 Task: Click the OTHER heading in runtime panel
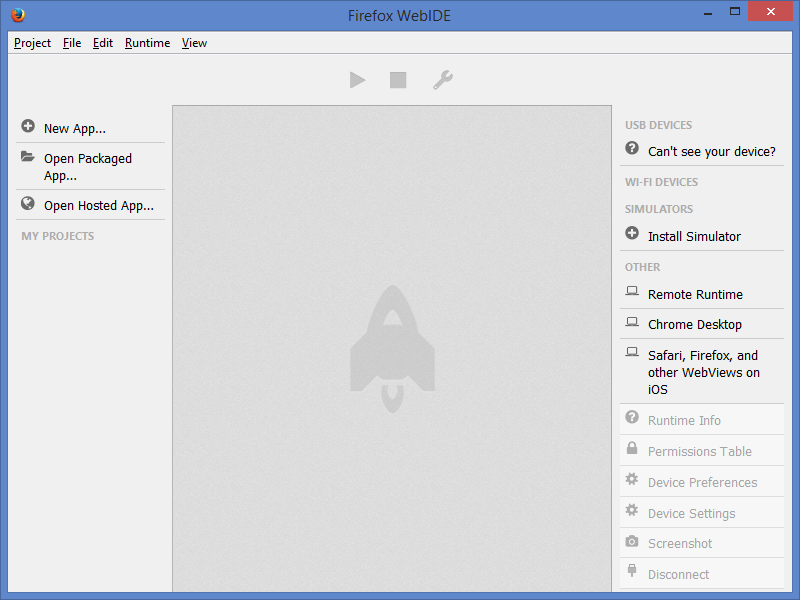[x=642, y=267]
